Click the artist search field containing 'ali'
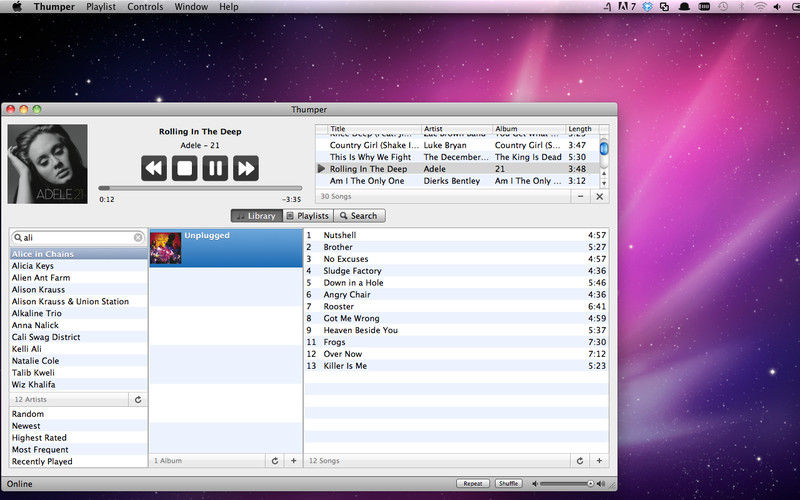Viewport: 800px width, 500px height. point(78,237)
